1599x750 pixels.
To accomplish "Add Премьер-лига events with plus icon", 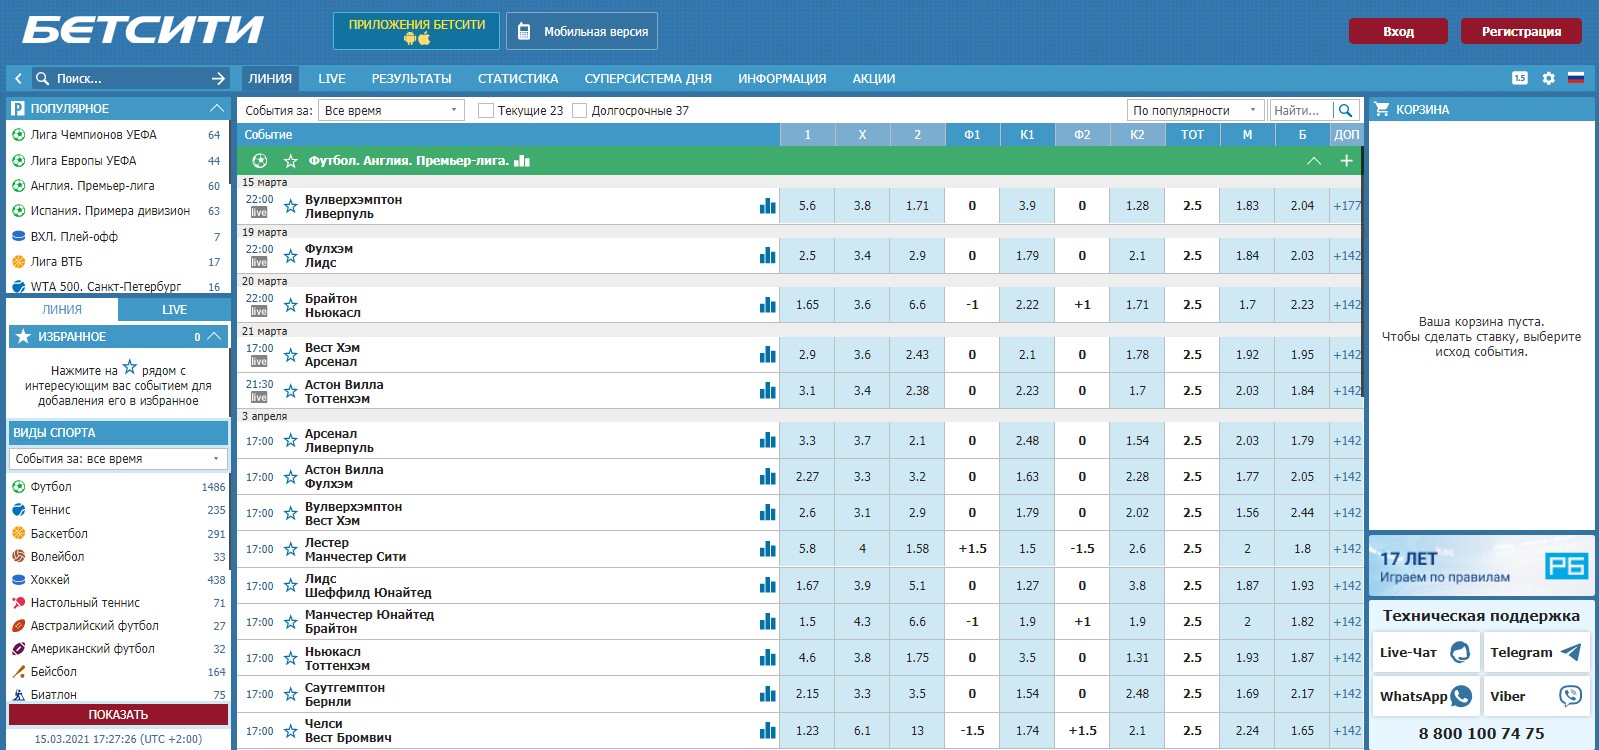I will [x=1346, y=161].
